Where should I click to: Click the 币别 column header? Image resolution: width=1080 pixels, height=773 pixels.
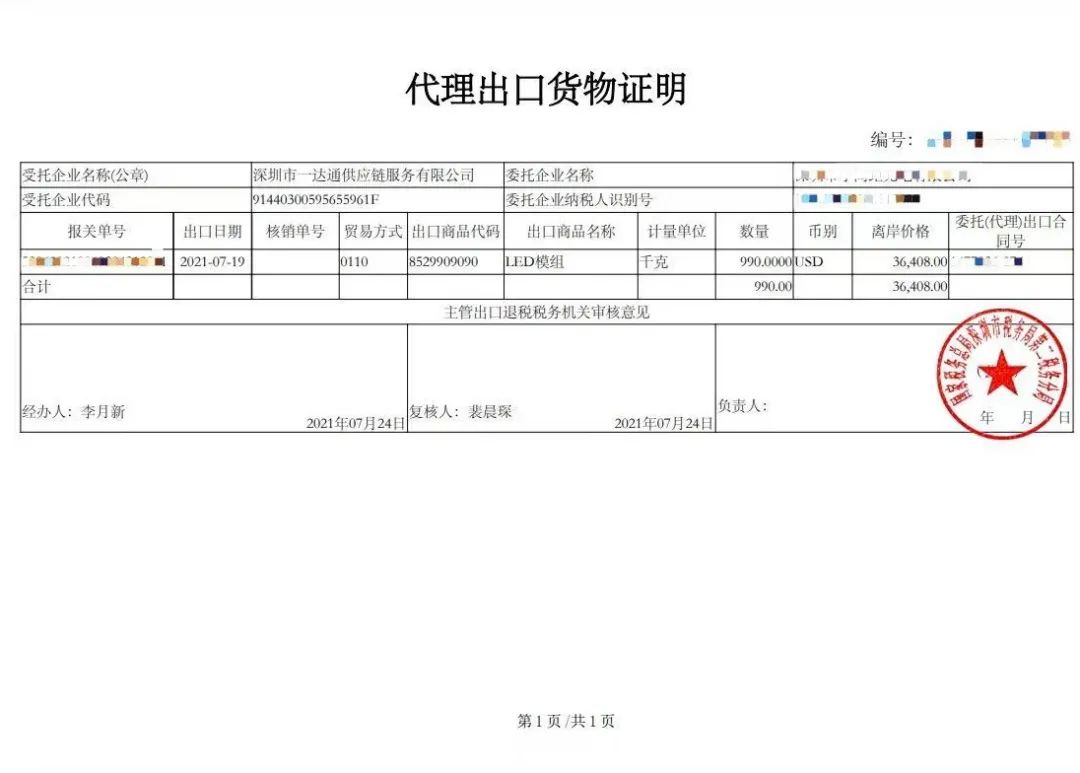tap(822, 231)
